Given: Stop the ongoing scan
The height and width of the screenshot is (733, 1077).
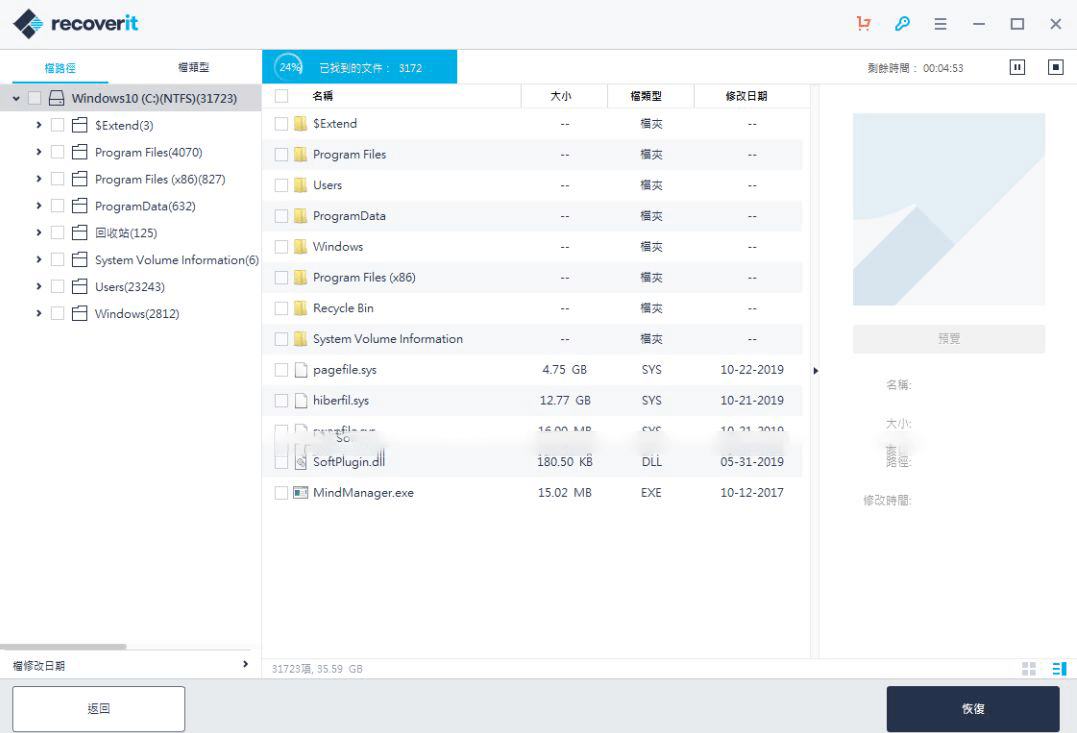Looking at the screenshot, I should click(x=1056, y=67).
